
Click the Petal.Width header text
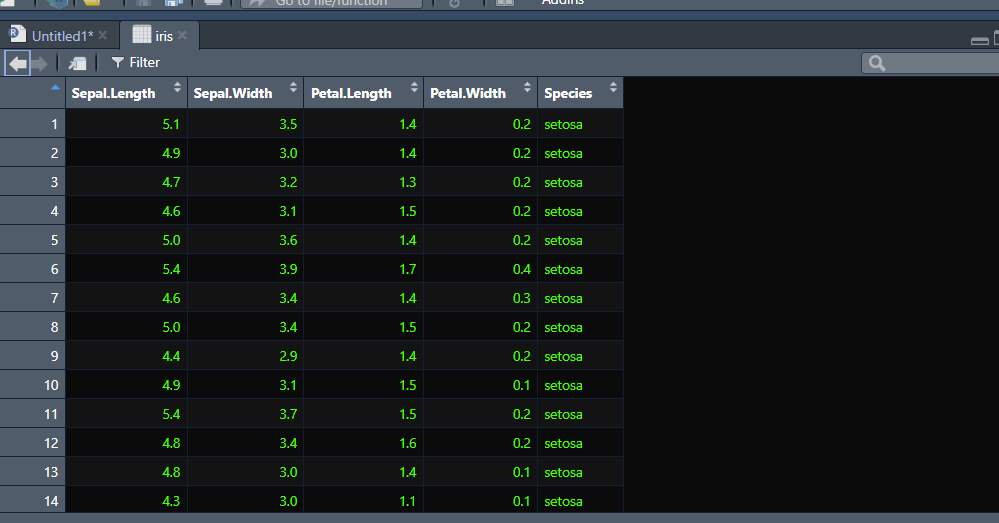pyautogui.click(x=468, y=94)
